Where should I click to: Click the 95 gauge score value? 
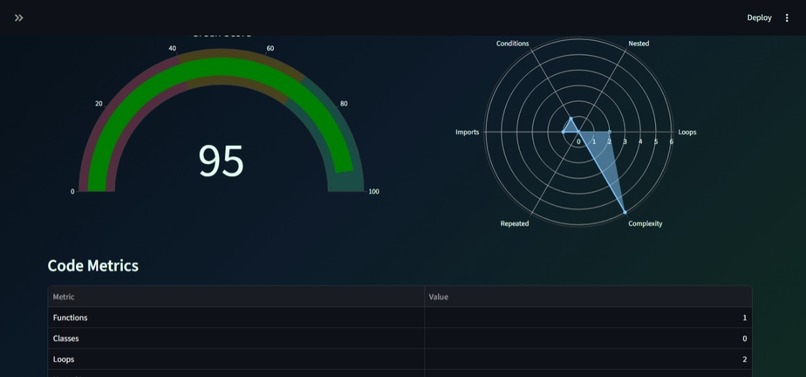pyautogui.click(x=221, y=161)
